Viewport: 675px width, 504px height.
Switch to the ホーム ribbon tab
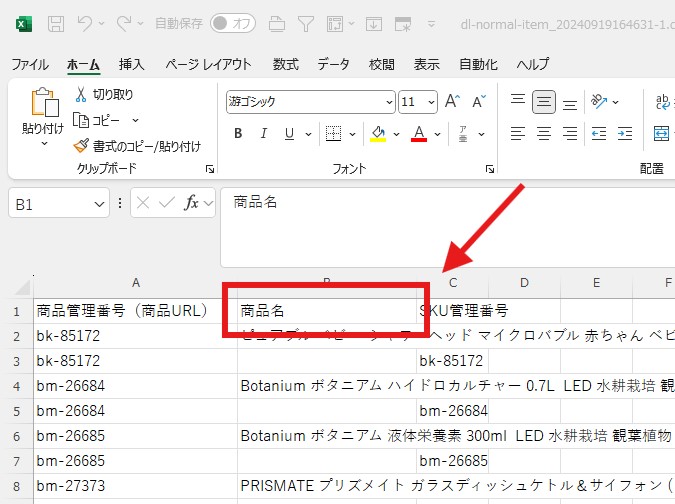(84, 65)
